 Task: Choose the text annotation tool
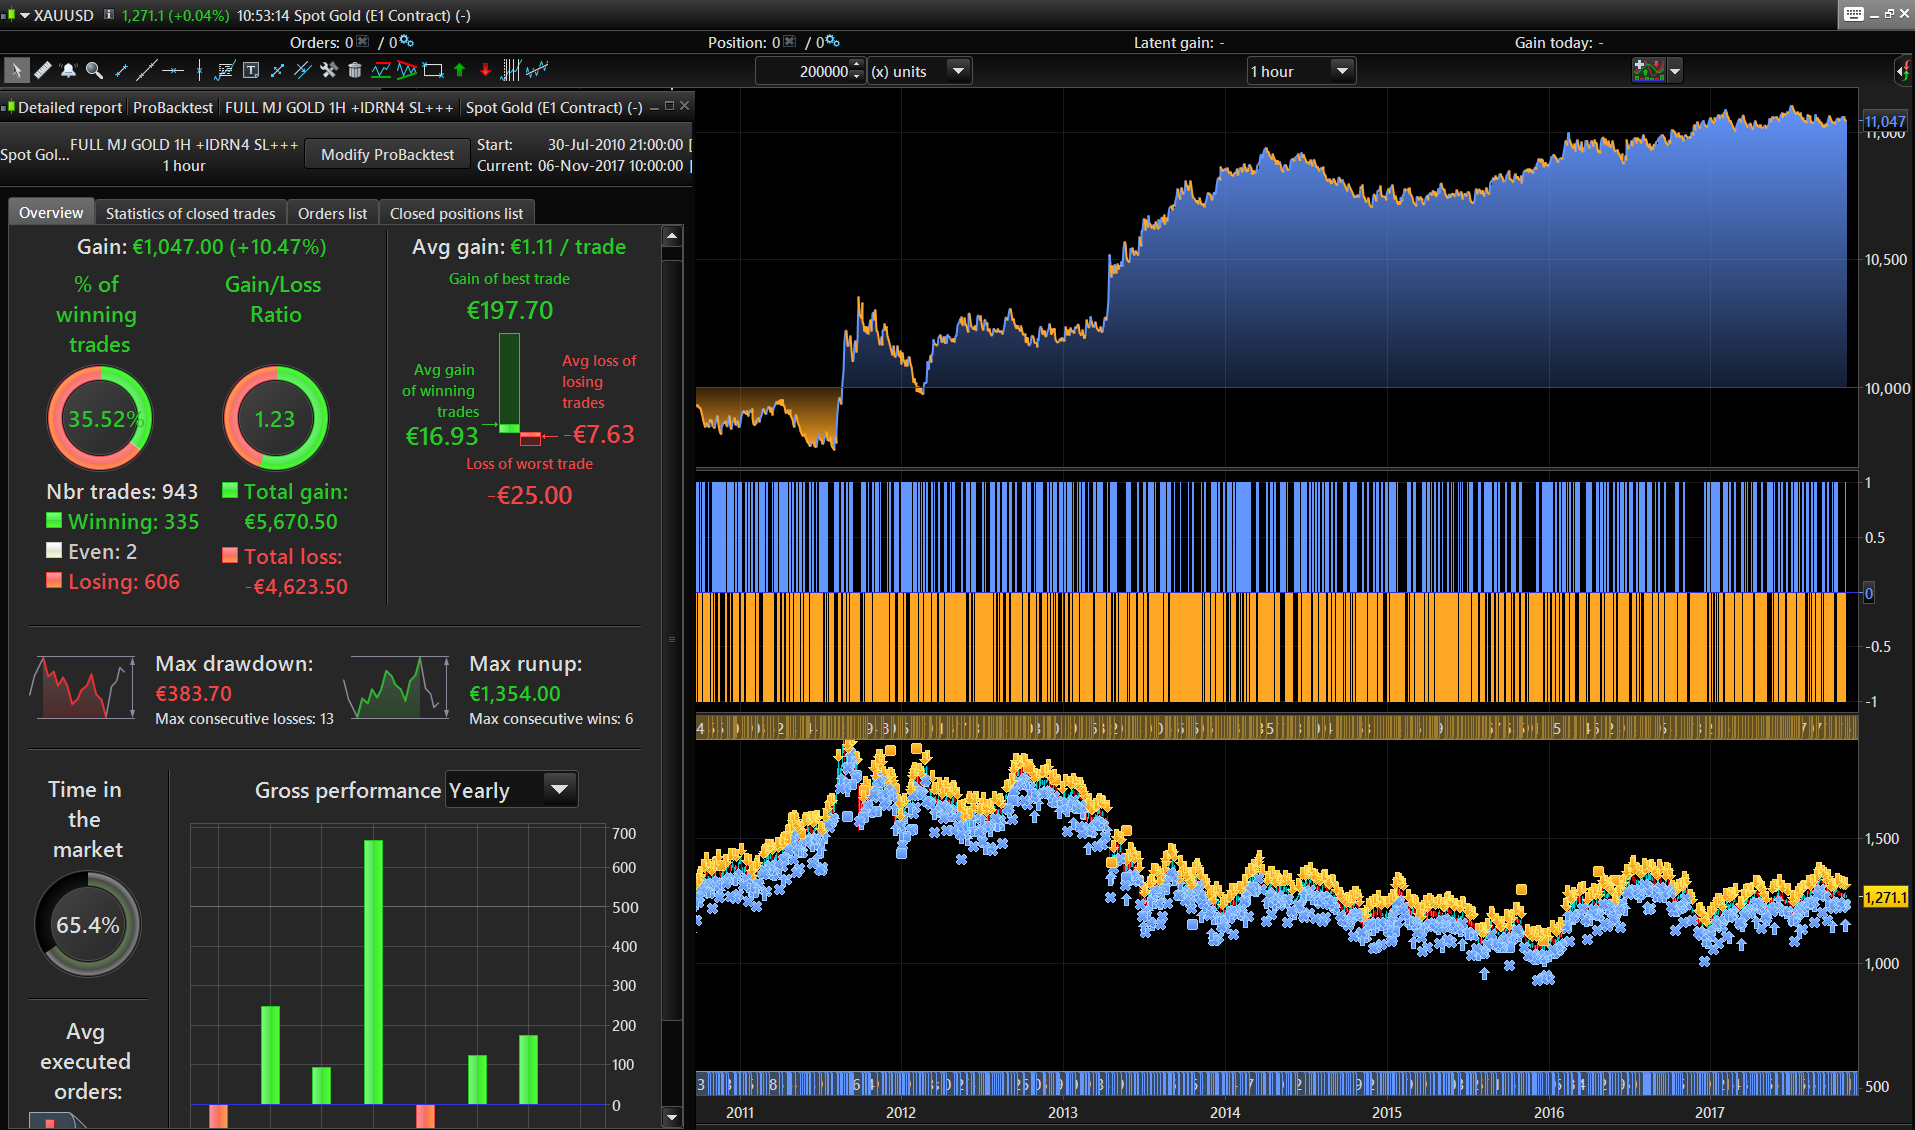click(x=251, y=70)
